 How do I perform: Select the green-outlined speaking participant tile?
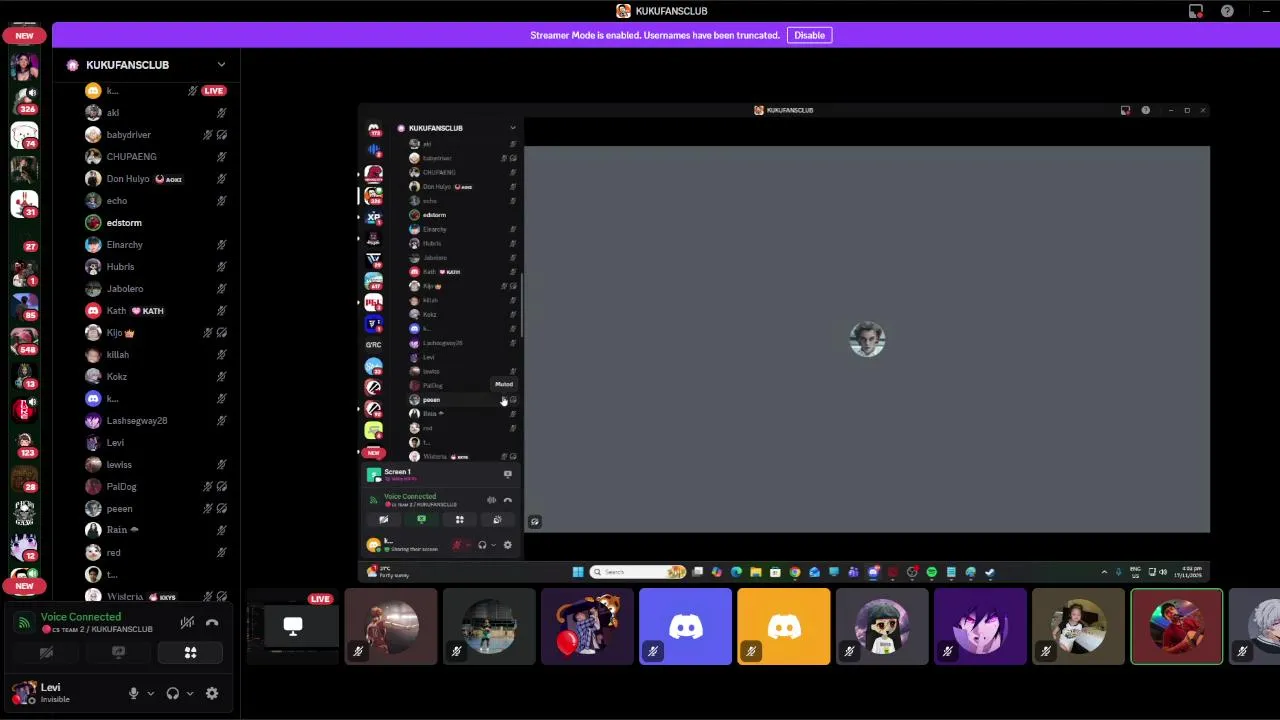point(1177,627)
